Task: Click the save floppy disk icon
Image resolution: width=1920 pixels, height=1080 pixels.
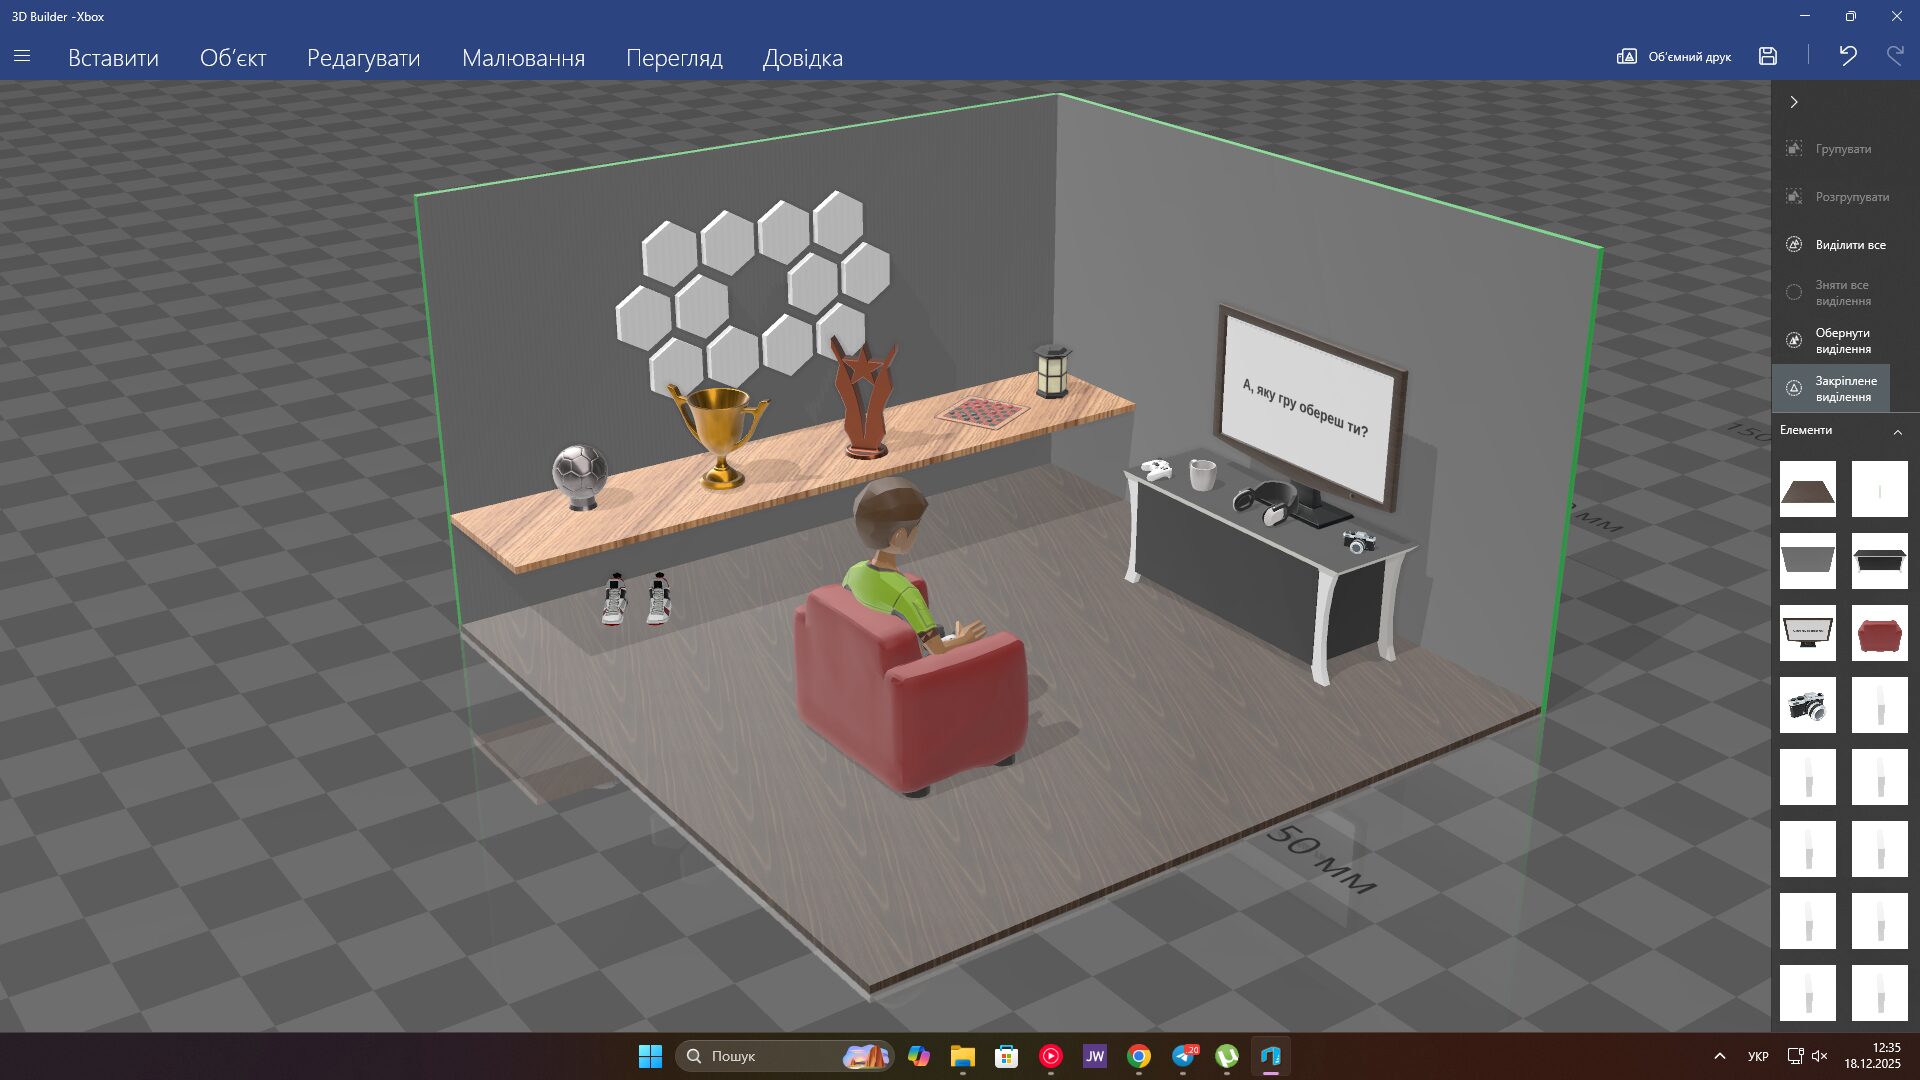Action: (1768, 57)
